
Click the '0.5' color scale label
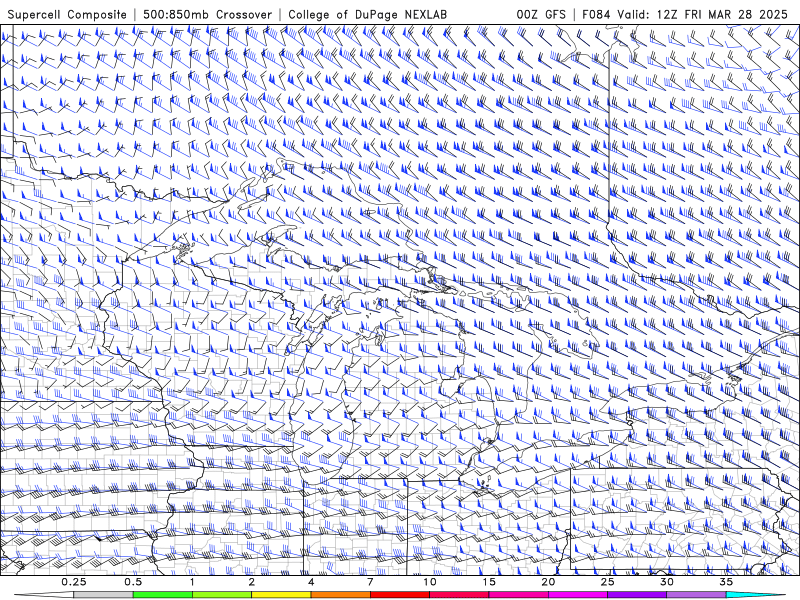(x=133, y=582)
